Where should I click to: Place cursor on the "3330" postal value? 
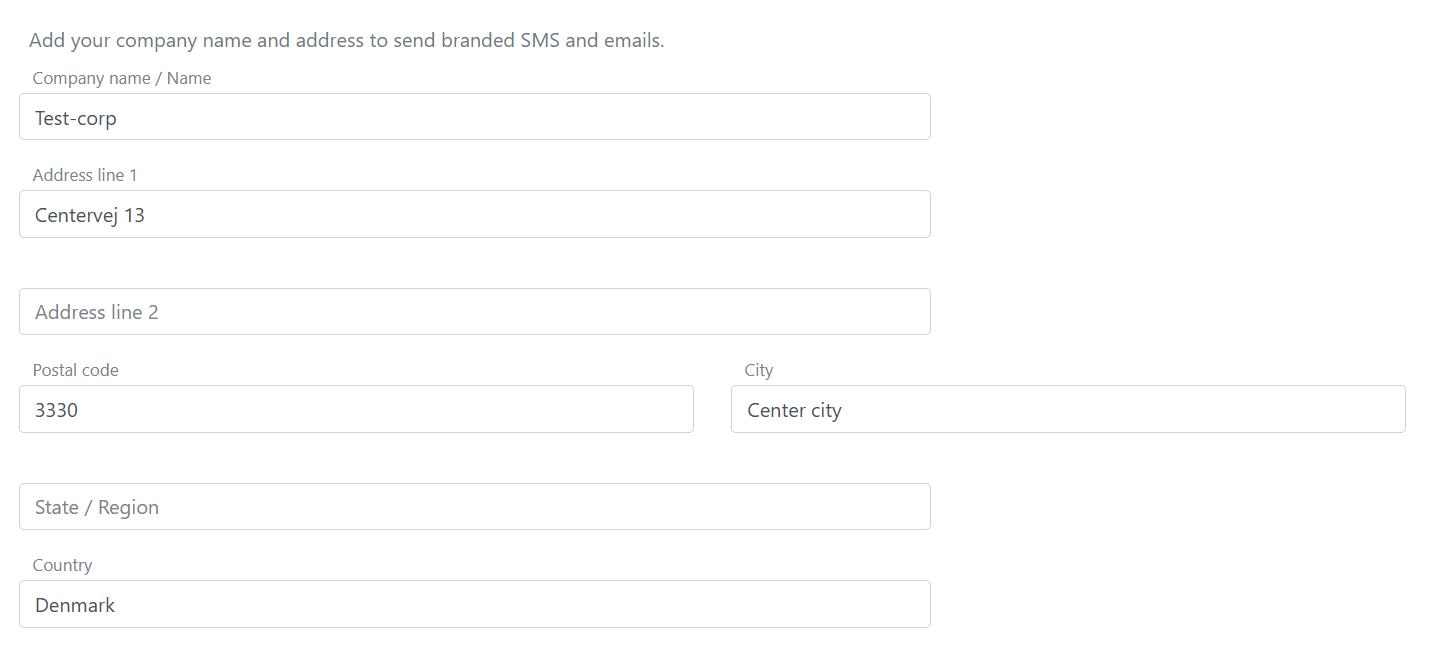[57, 410]
